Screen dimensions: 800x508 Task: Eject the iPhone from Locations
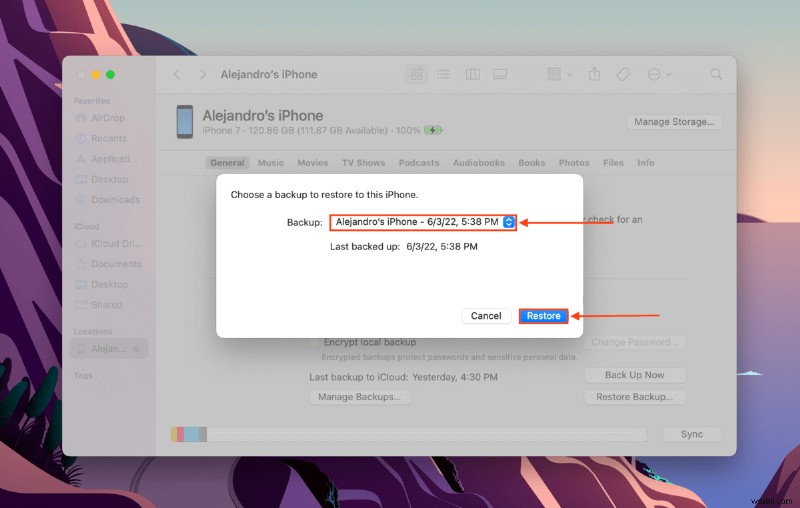coord(136,348)
